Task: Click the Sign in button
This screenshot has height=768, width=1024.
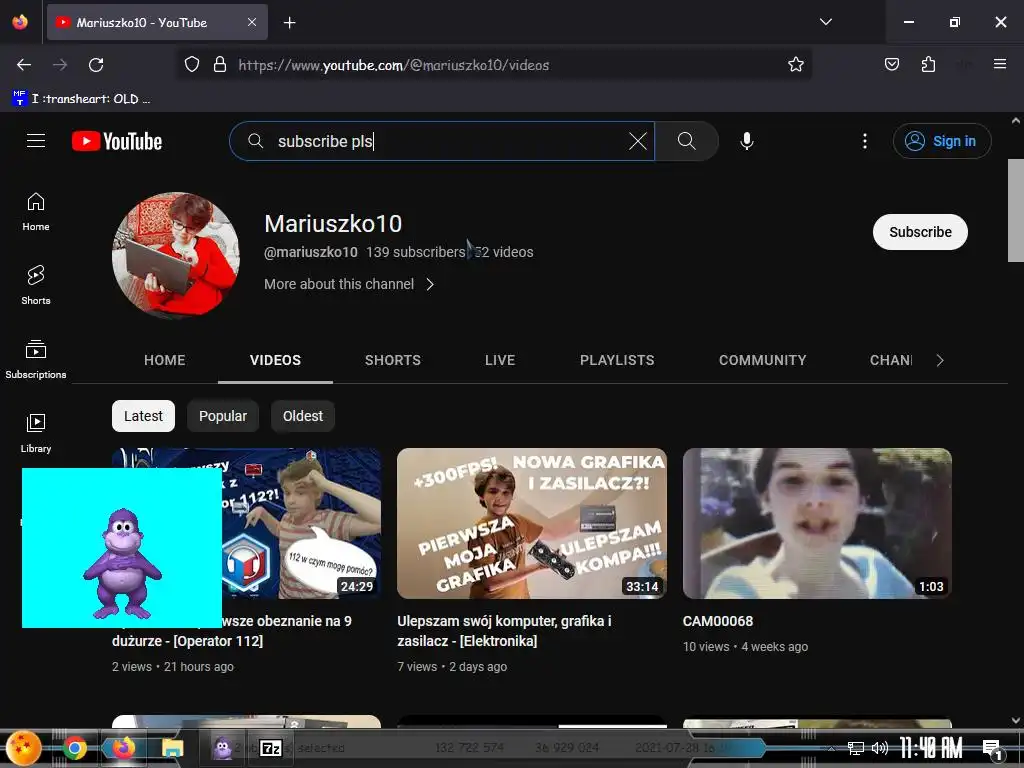Action: point(942,141)
